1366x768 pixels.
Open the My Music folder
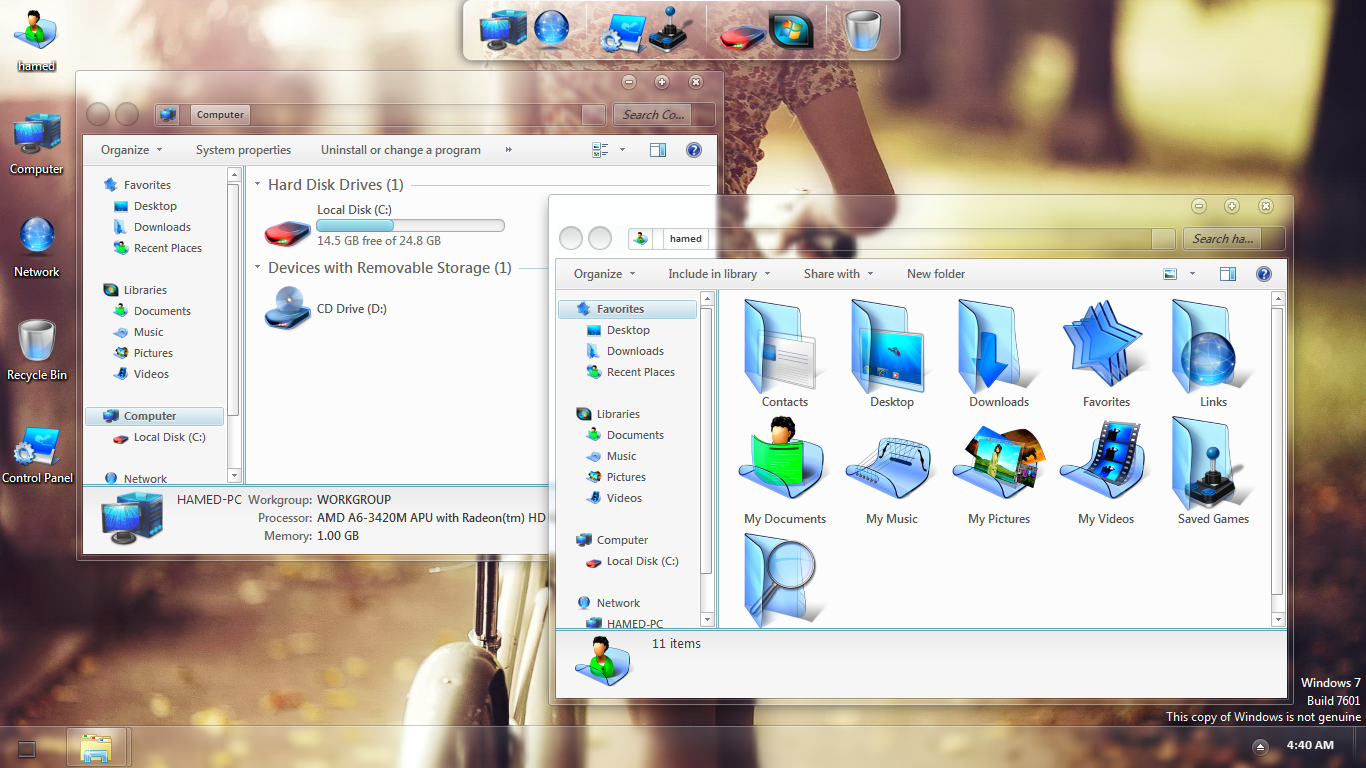890,465
